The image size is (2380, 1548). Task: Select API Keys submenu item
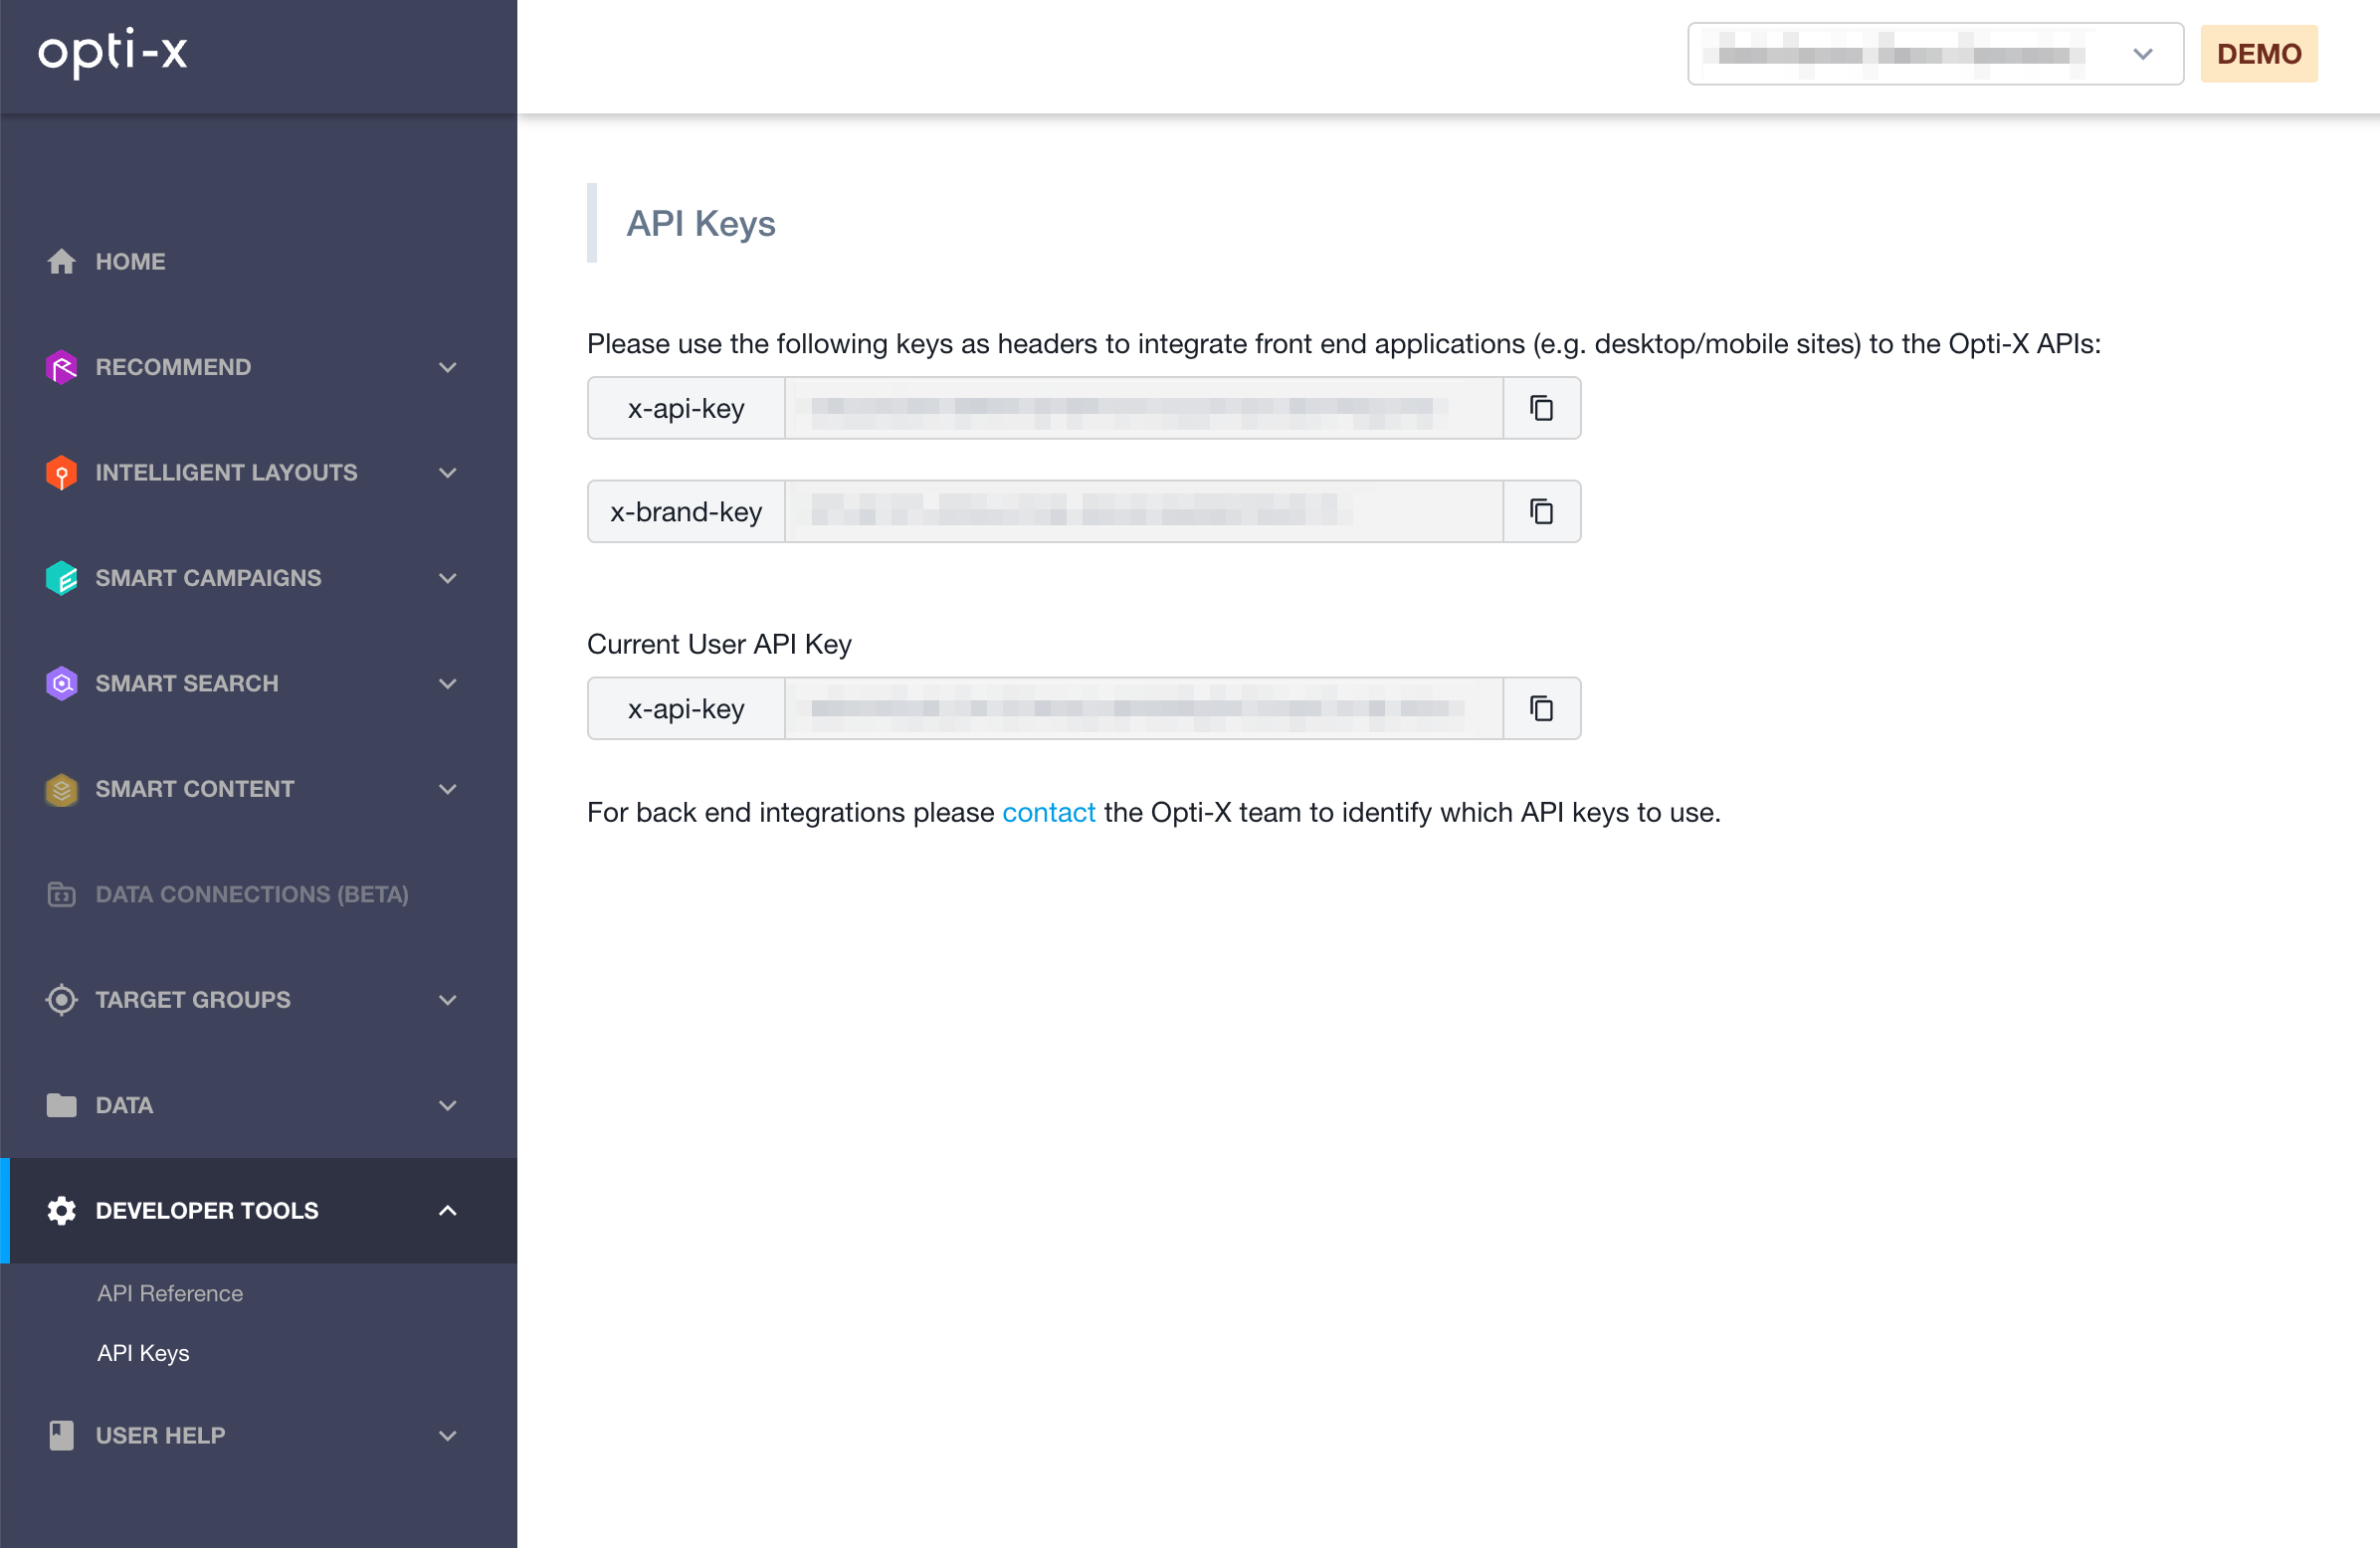click(x=143, y=1353)
